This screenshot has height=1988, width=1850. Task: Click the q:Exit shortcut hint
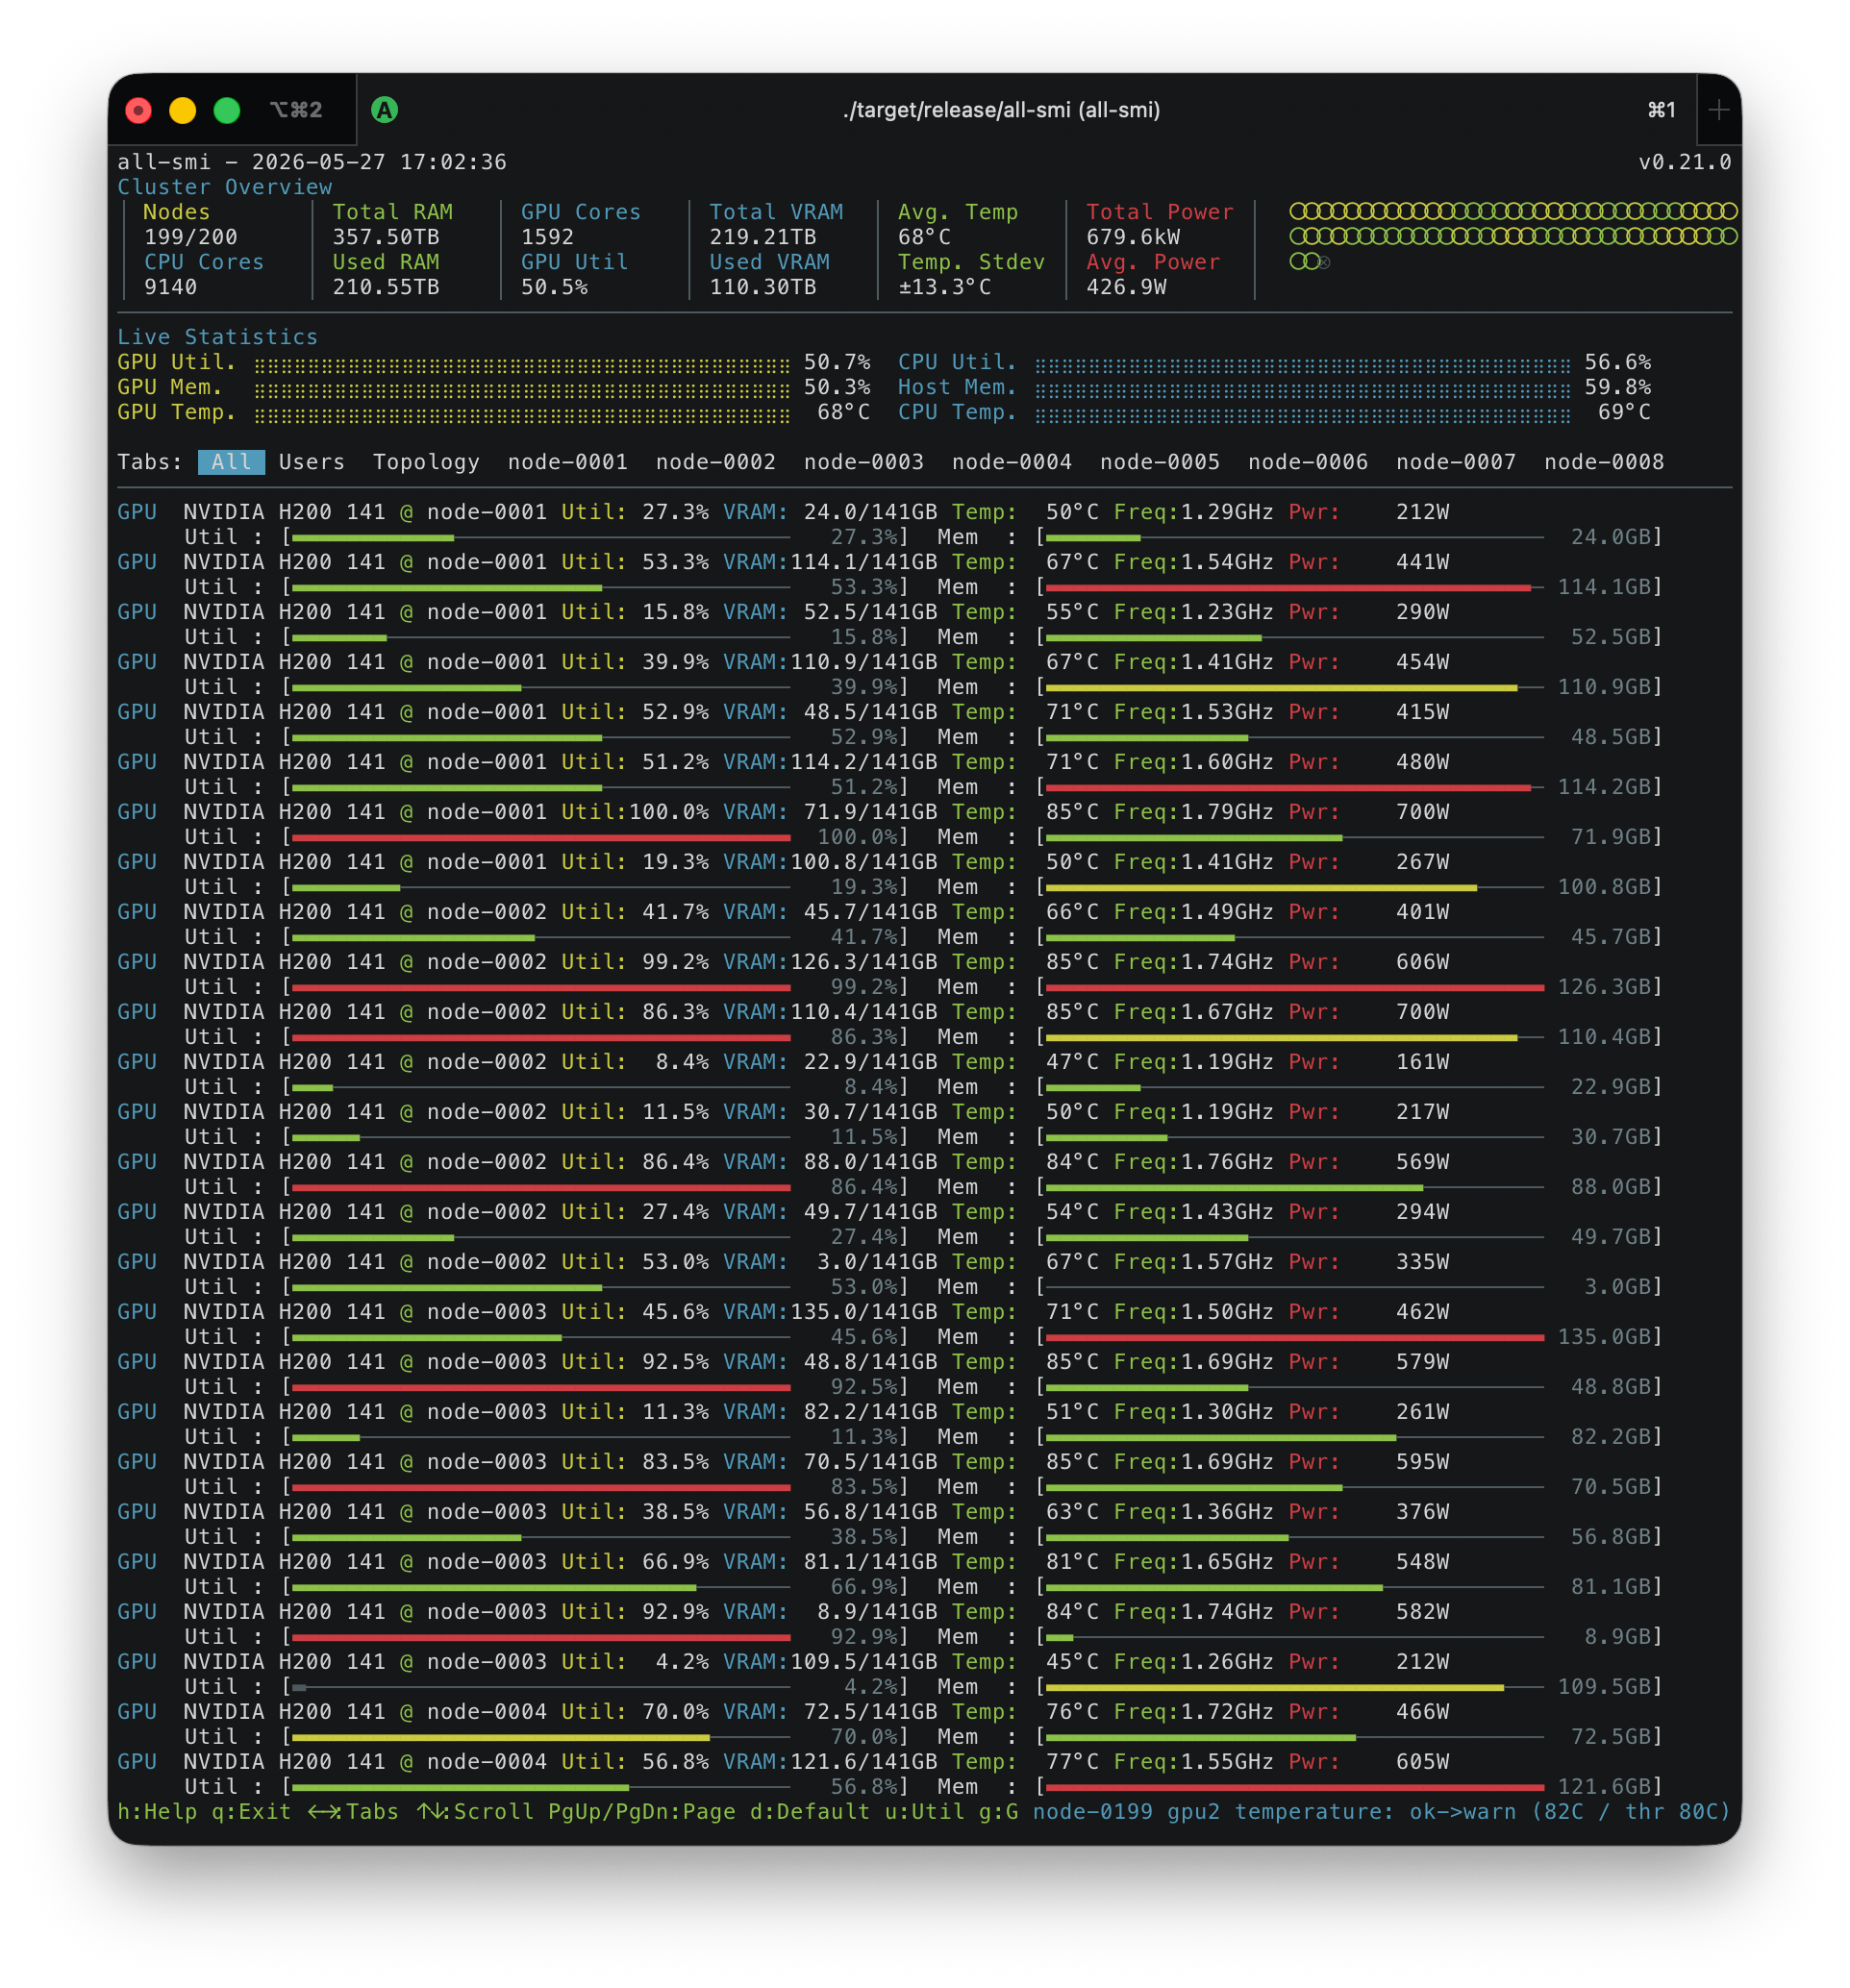251,1812
